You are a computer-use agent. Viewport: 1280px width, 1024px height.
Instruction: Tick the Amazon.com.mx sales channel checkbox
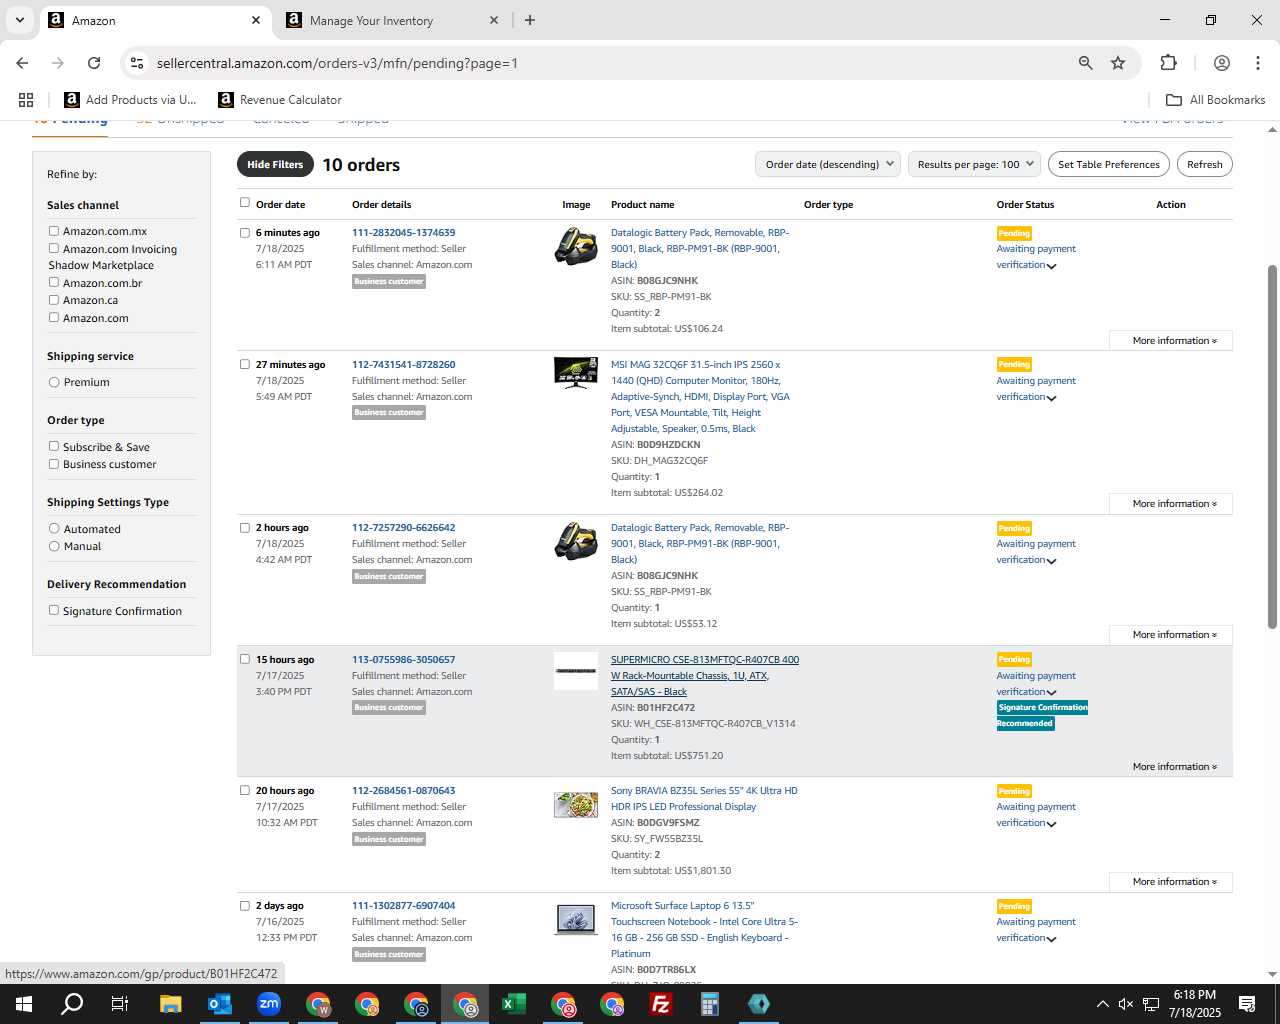(x=54, y=231)
